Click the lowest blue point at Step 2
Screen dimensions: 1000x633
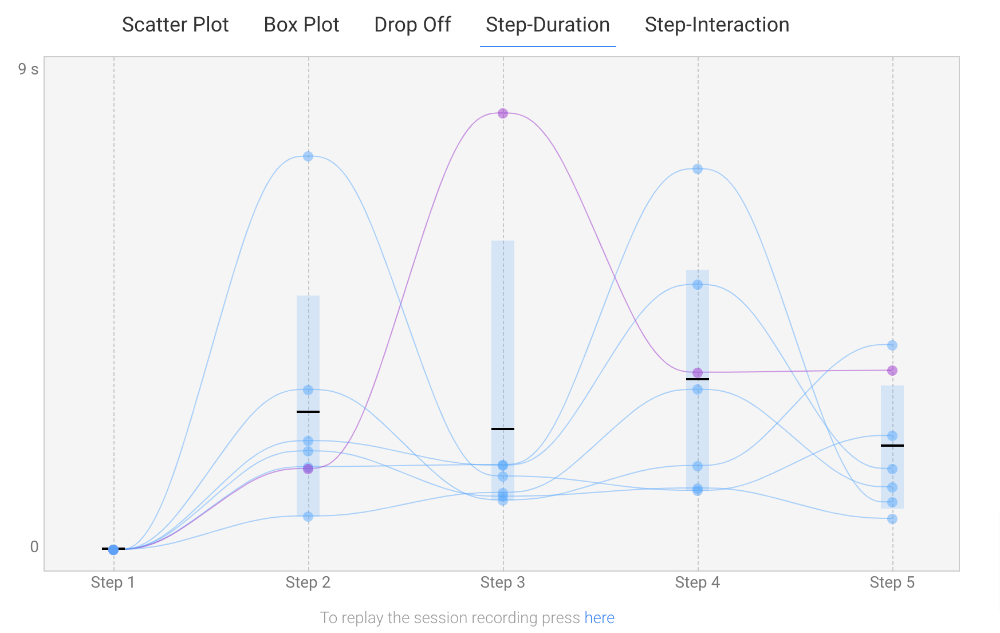[308, 516]
